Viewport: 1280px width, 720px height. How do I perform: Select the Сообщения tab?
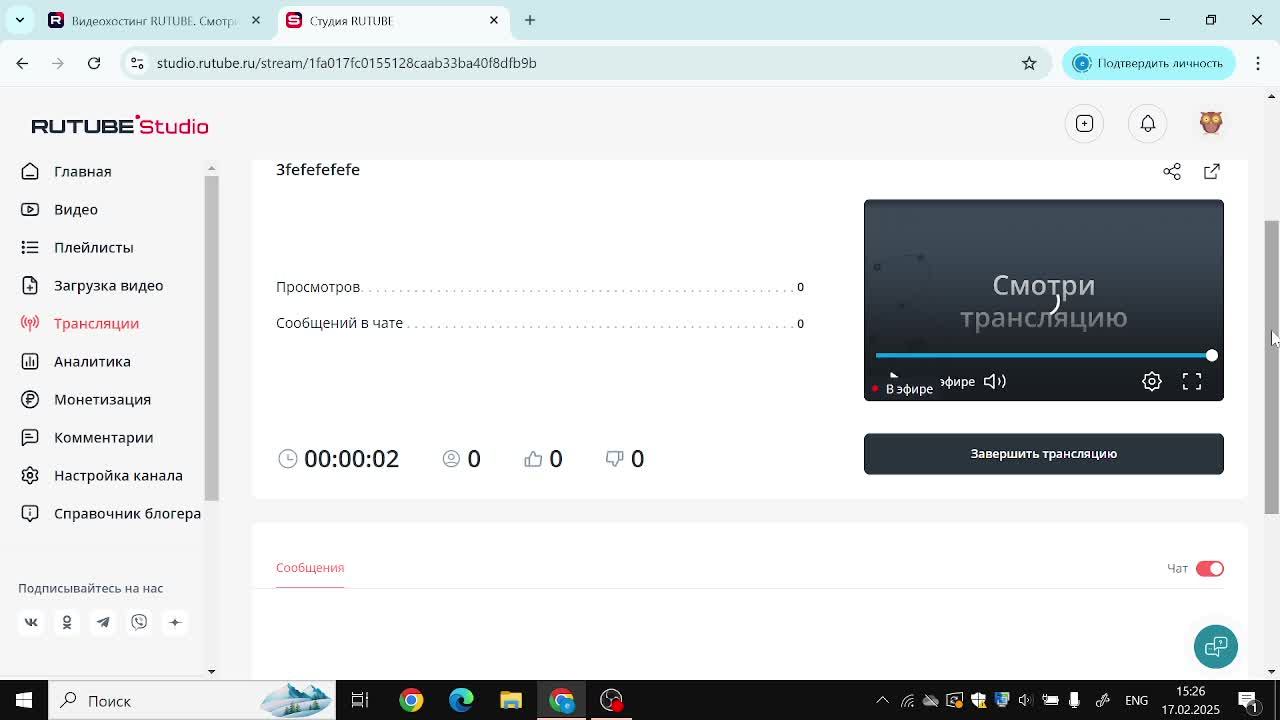click(x=310, y=567)
